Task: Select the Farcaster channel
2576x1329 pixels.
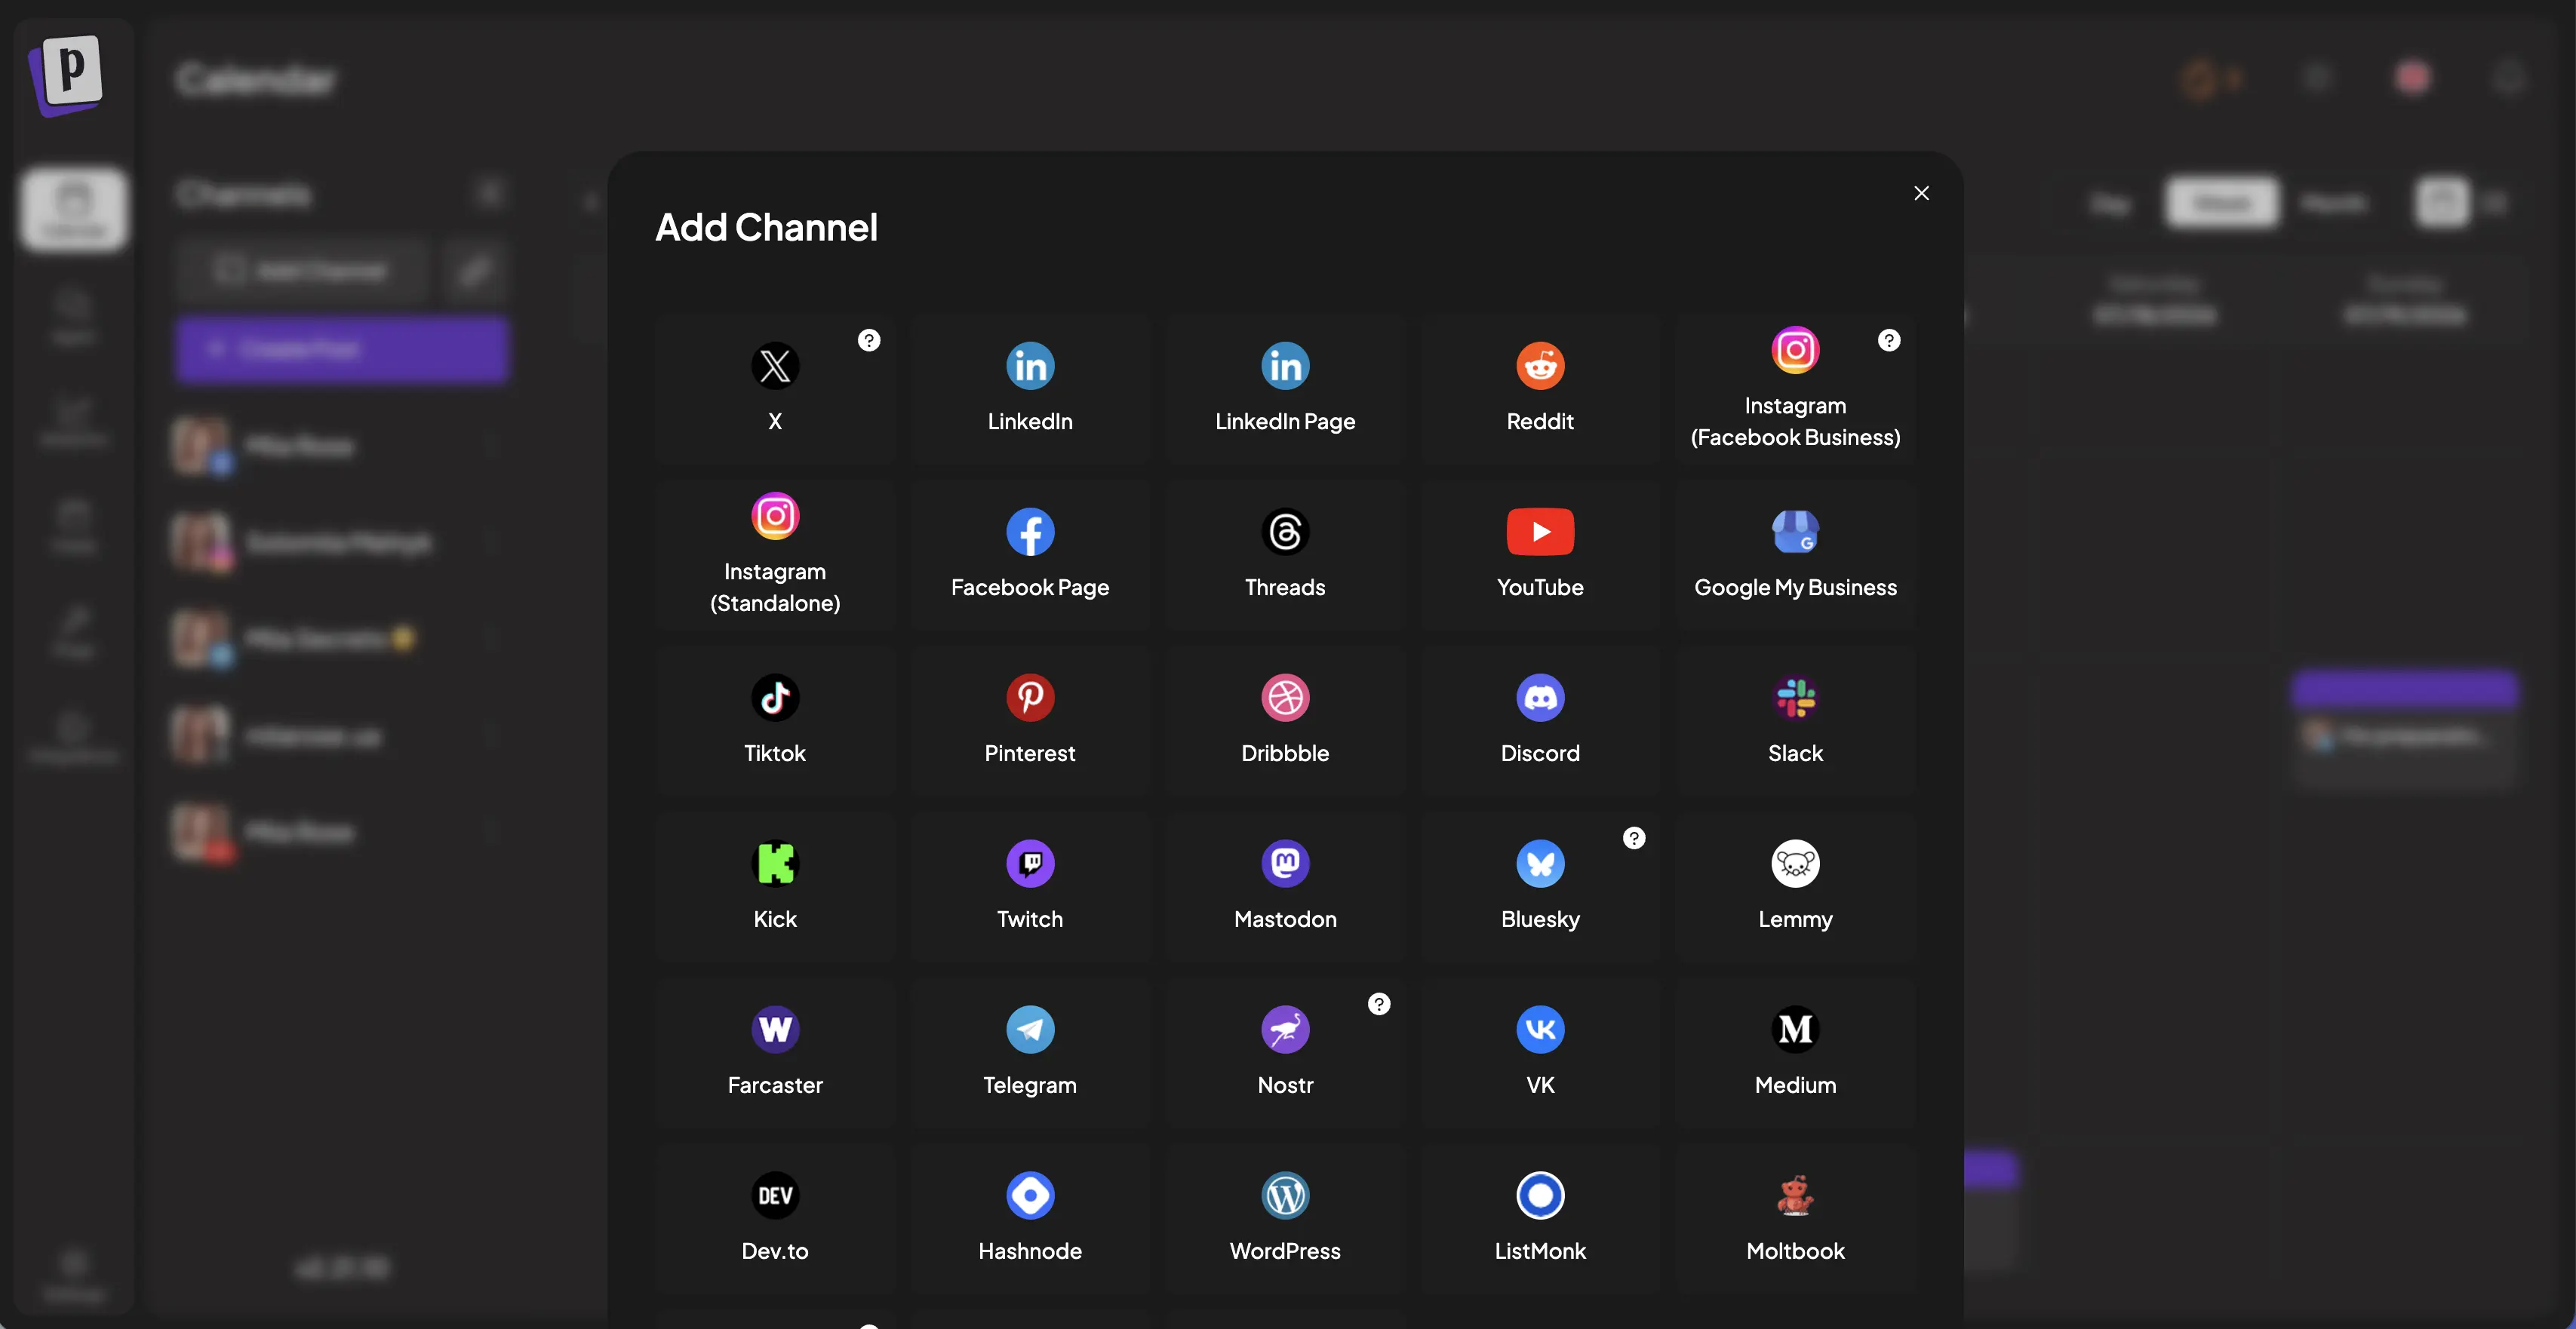Action: tap(775, 1053)
